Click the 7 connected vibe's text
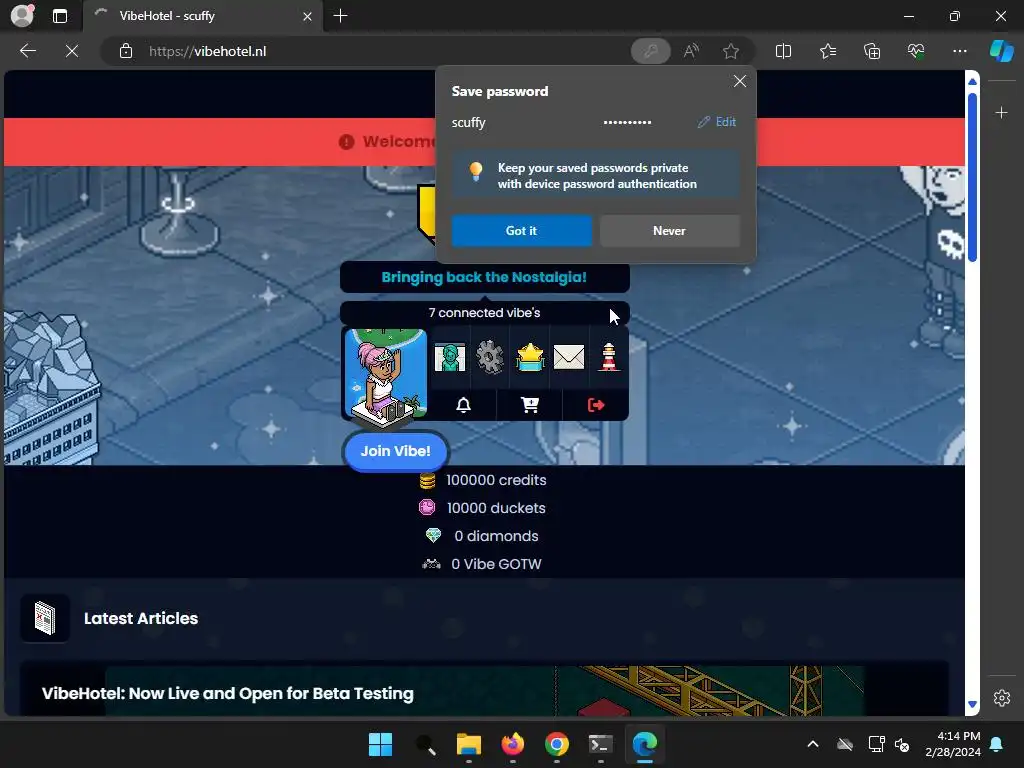 pyautogui.click(x=485, y=313)
